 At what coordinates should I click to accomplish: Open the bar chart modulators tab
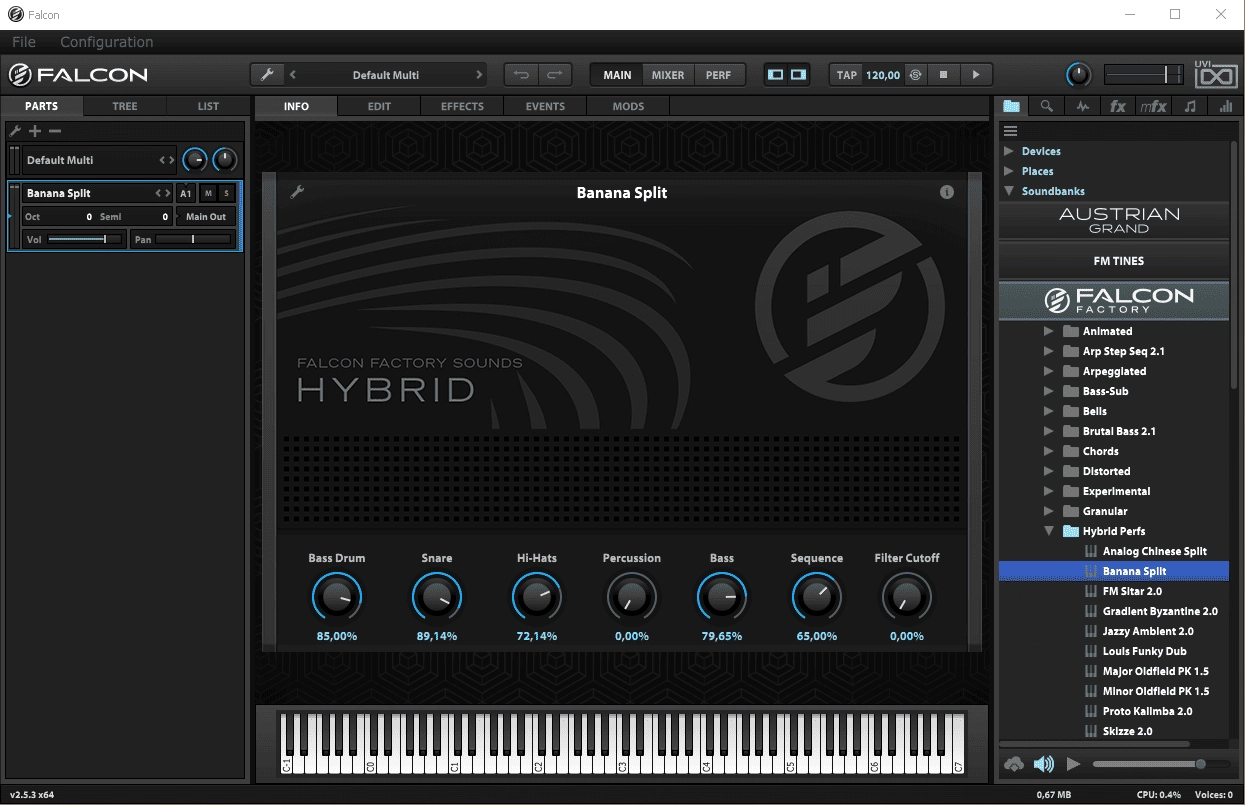point(1225,106)
